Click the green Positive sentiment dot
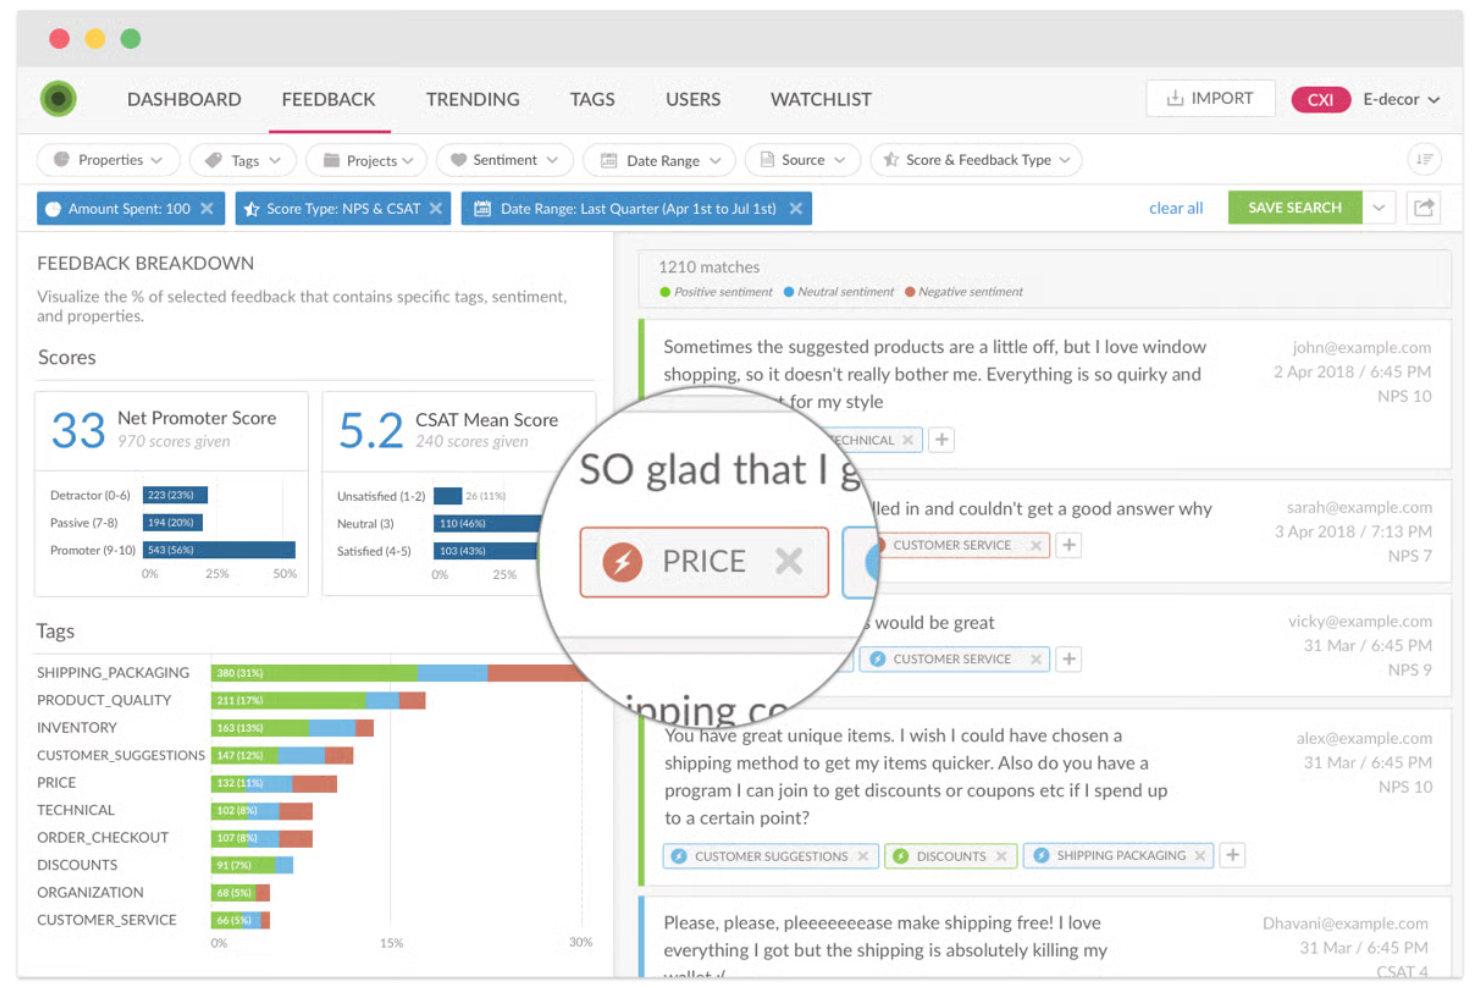Screen dimensions: 1480x987 coord(663,291)
